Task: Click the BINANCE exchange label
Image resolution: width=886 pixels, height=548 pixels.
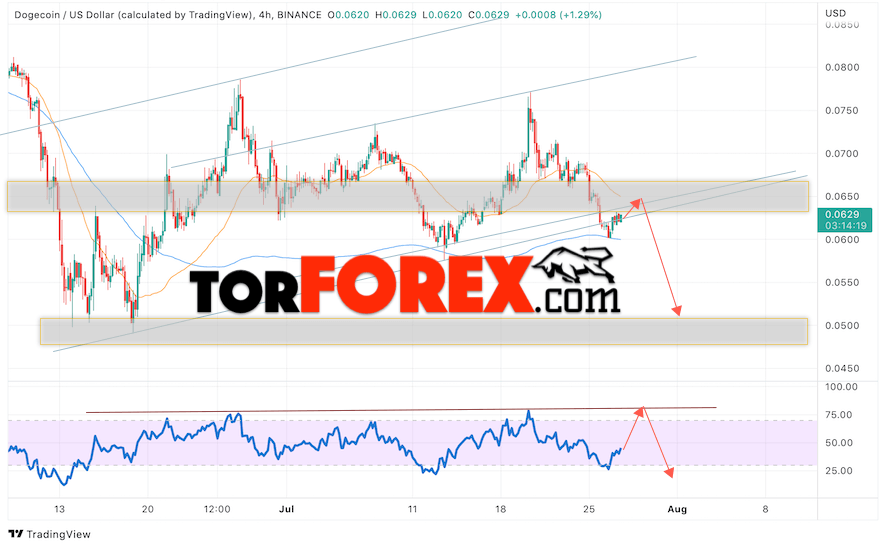Action: 299,15
